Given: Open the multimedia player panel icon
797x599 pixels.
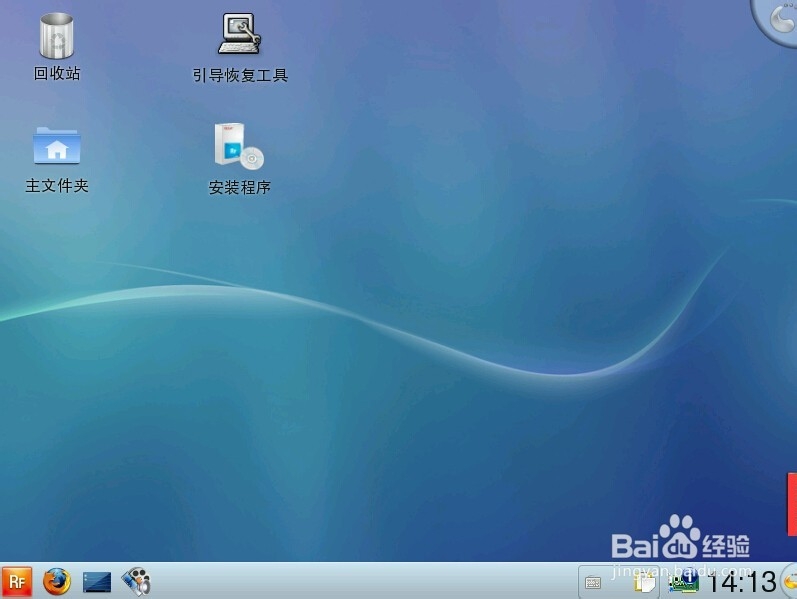Looking at the screenshot, I should pos(136,581).
